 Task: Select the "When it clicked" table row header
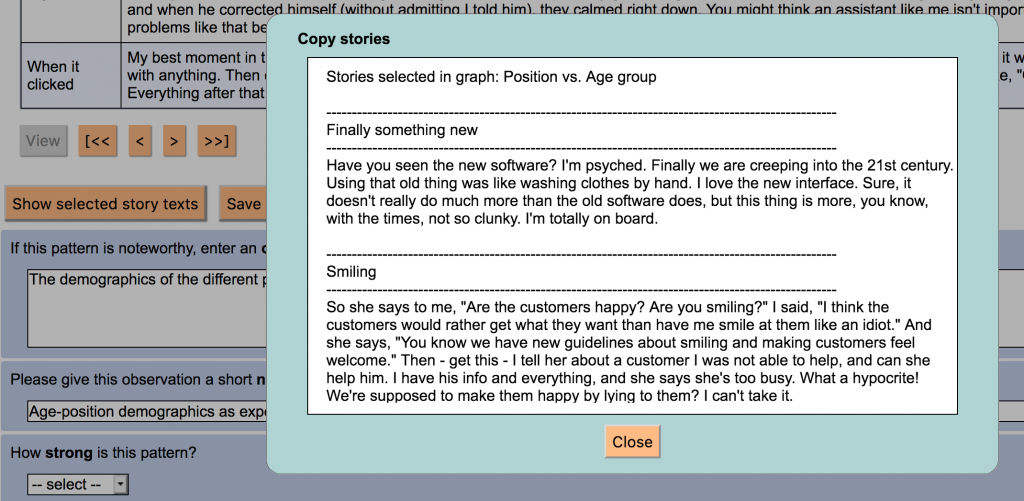(54, 75)
